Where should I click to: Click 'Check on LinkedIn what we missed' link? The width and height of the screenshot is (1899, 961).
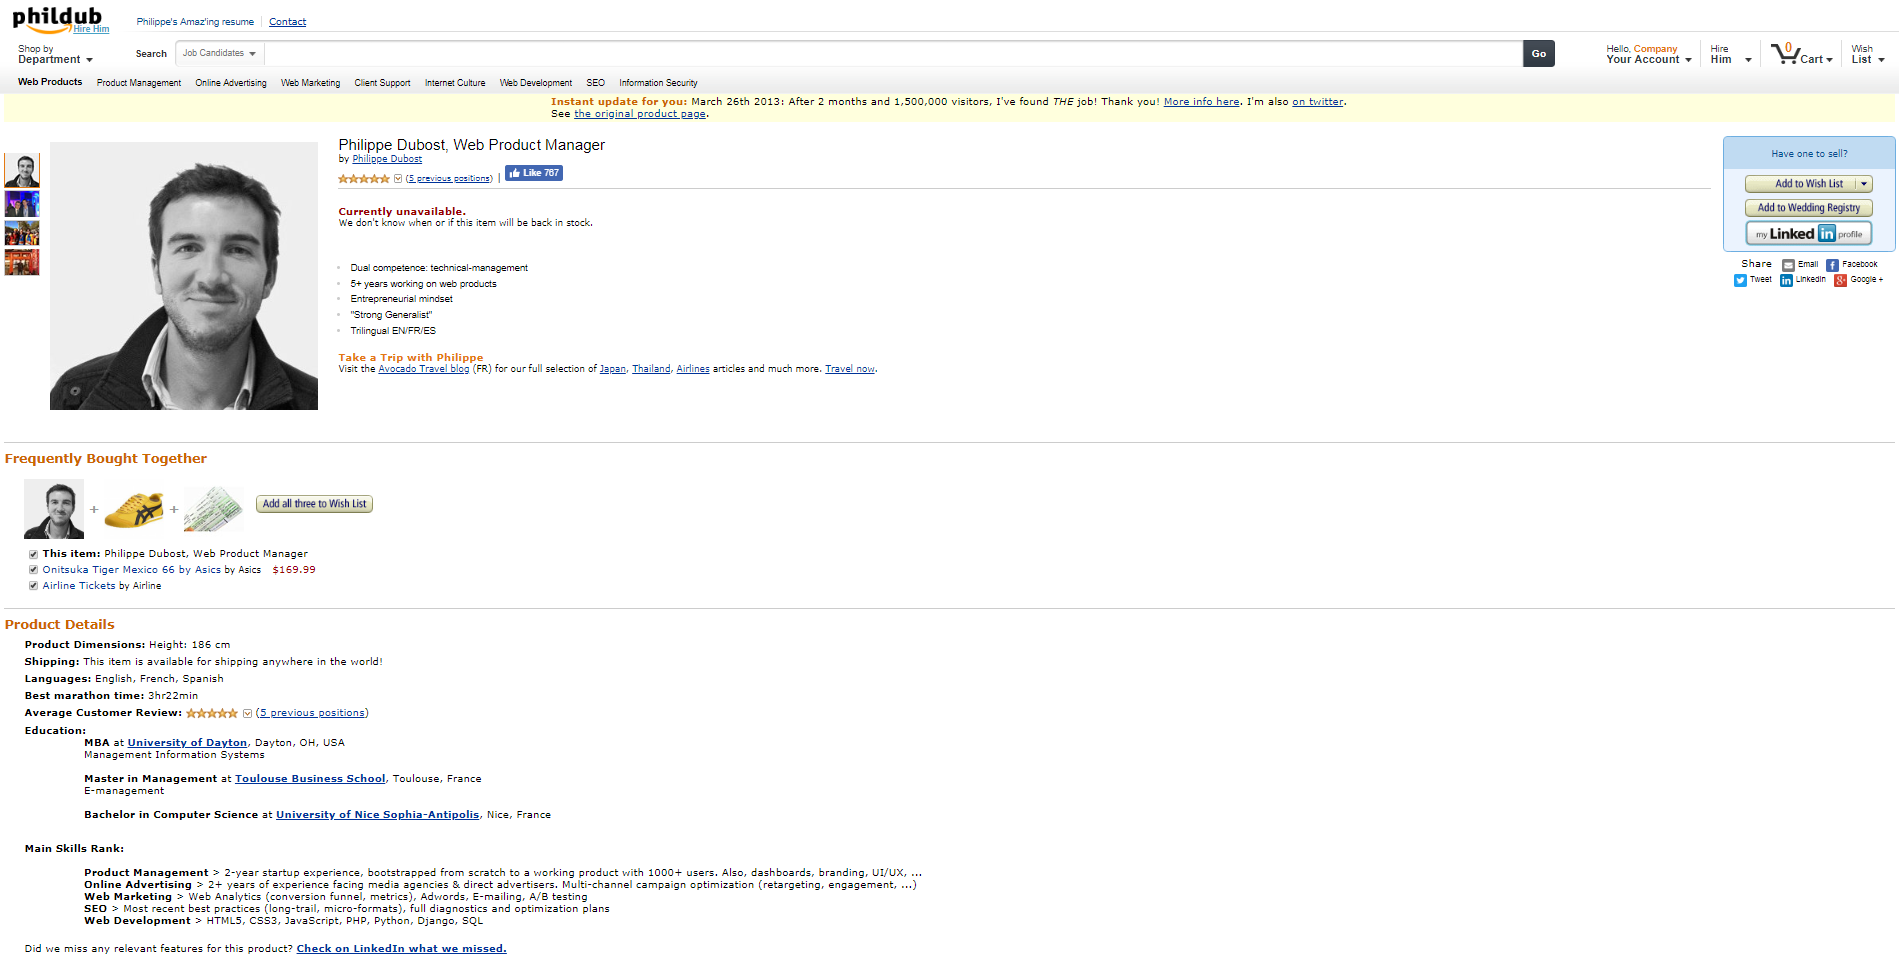pyautogui.click(x=401, y=949)
